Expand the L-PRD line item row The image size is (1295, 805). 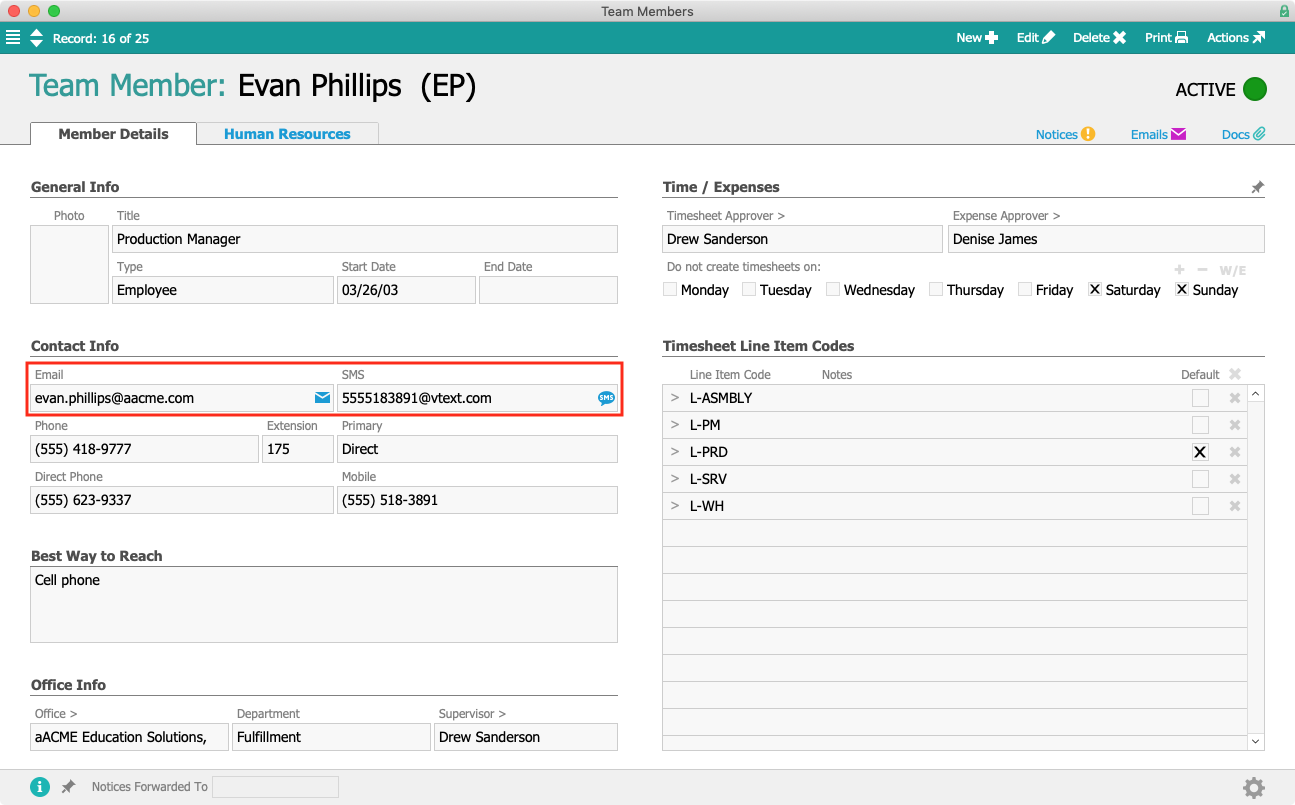coord(674,452)
